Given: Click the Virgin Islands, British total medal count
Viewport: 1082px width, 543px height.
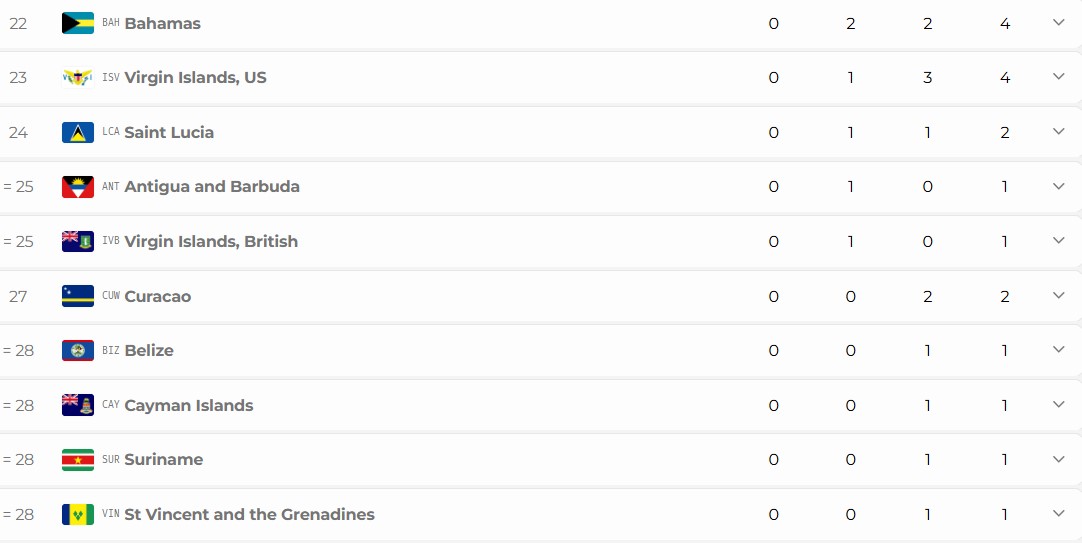Looking at the screenshot, I should tap(1005, 241).
